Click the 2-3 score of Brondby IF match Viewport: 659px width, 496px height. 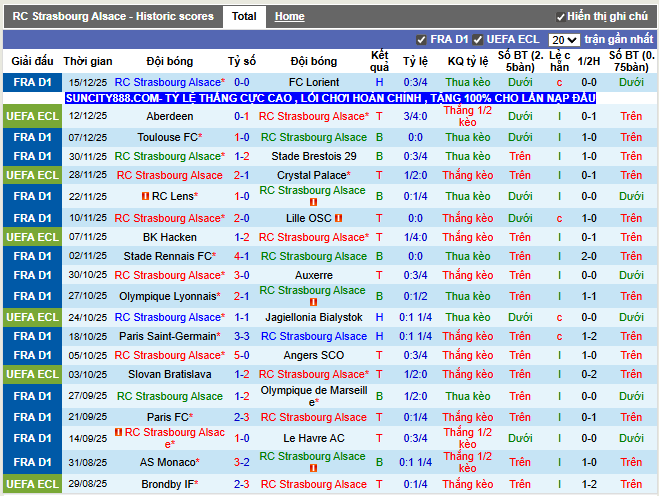(x=242, y=484)
